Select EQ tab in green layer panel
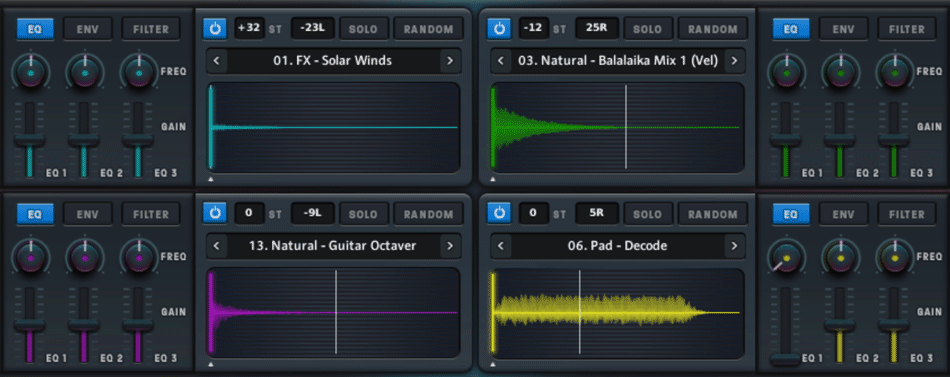The width and height of the screenshot is (950, 377). [x=791, y=28]
